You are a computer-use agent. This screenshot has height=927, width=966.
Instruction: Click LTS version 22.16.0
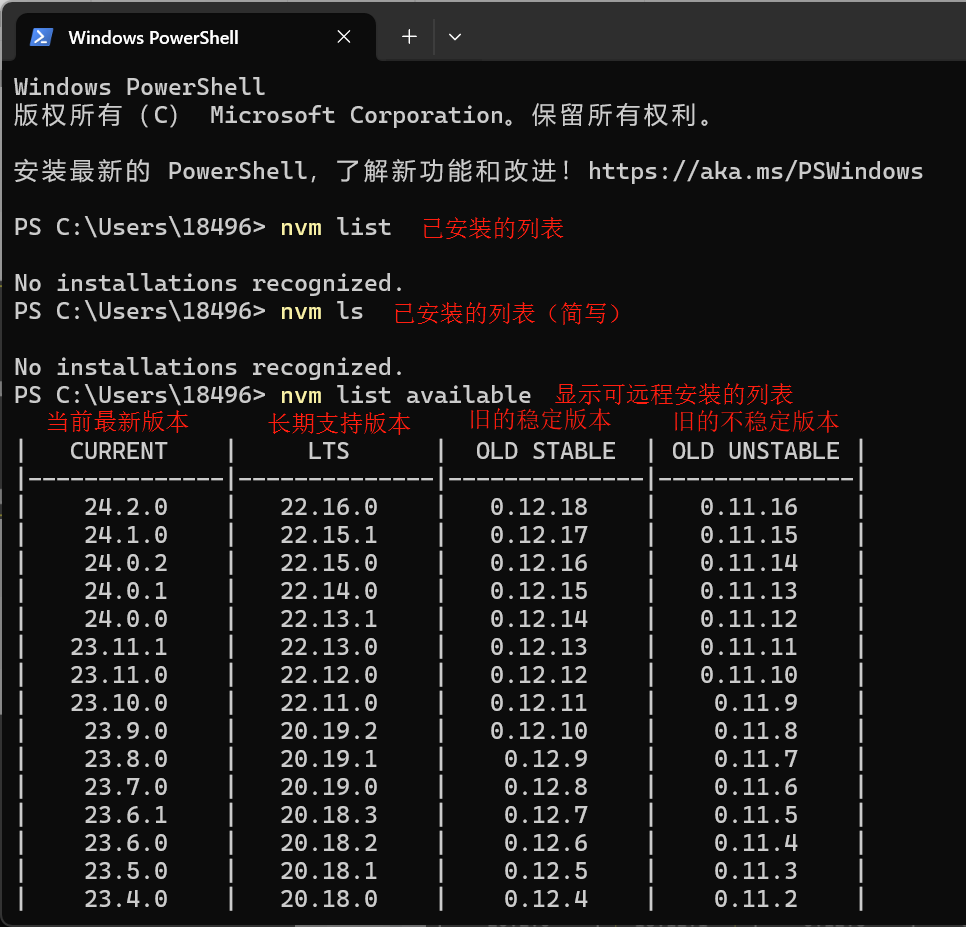(328, 507)
